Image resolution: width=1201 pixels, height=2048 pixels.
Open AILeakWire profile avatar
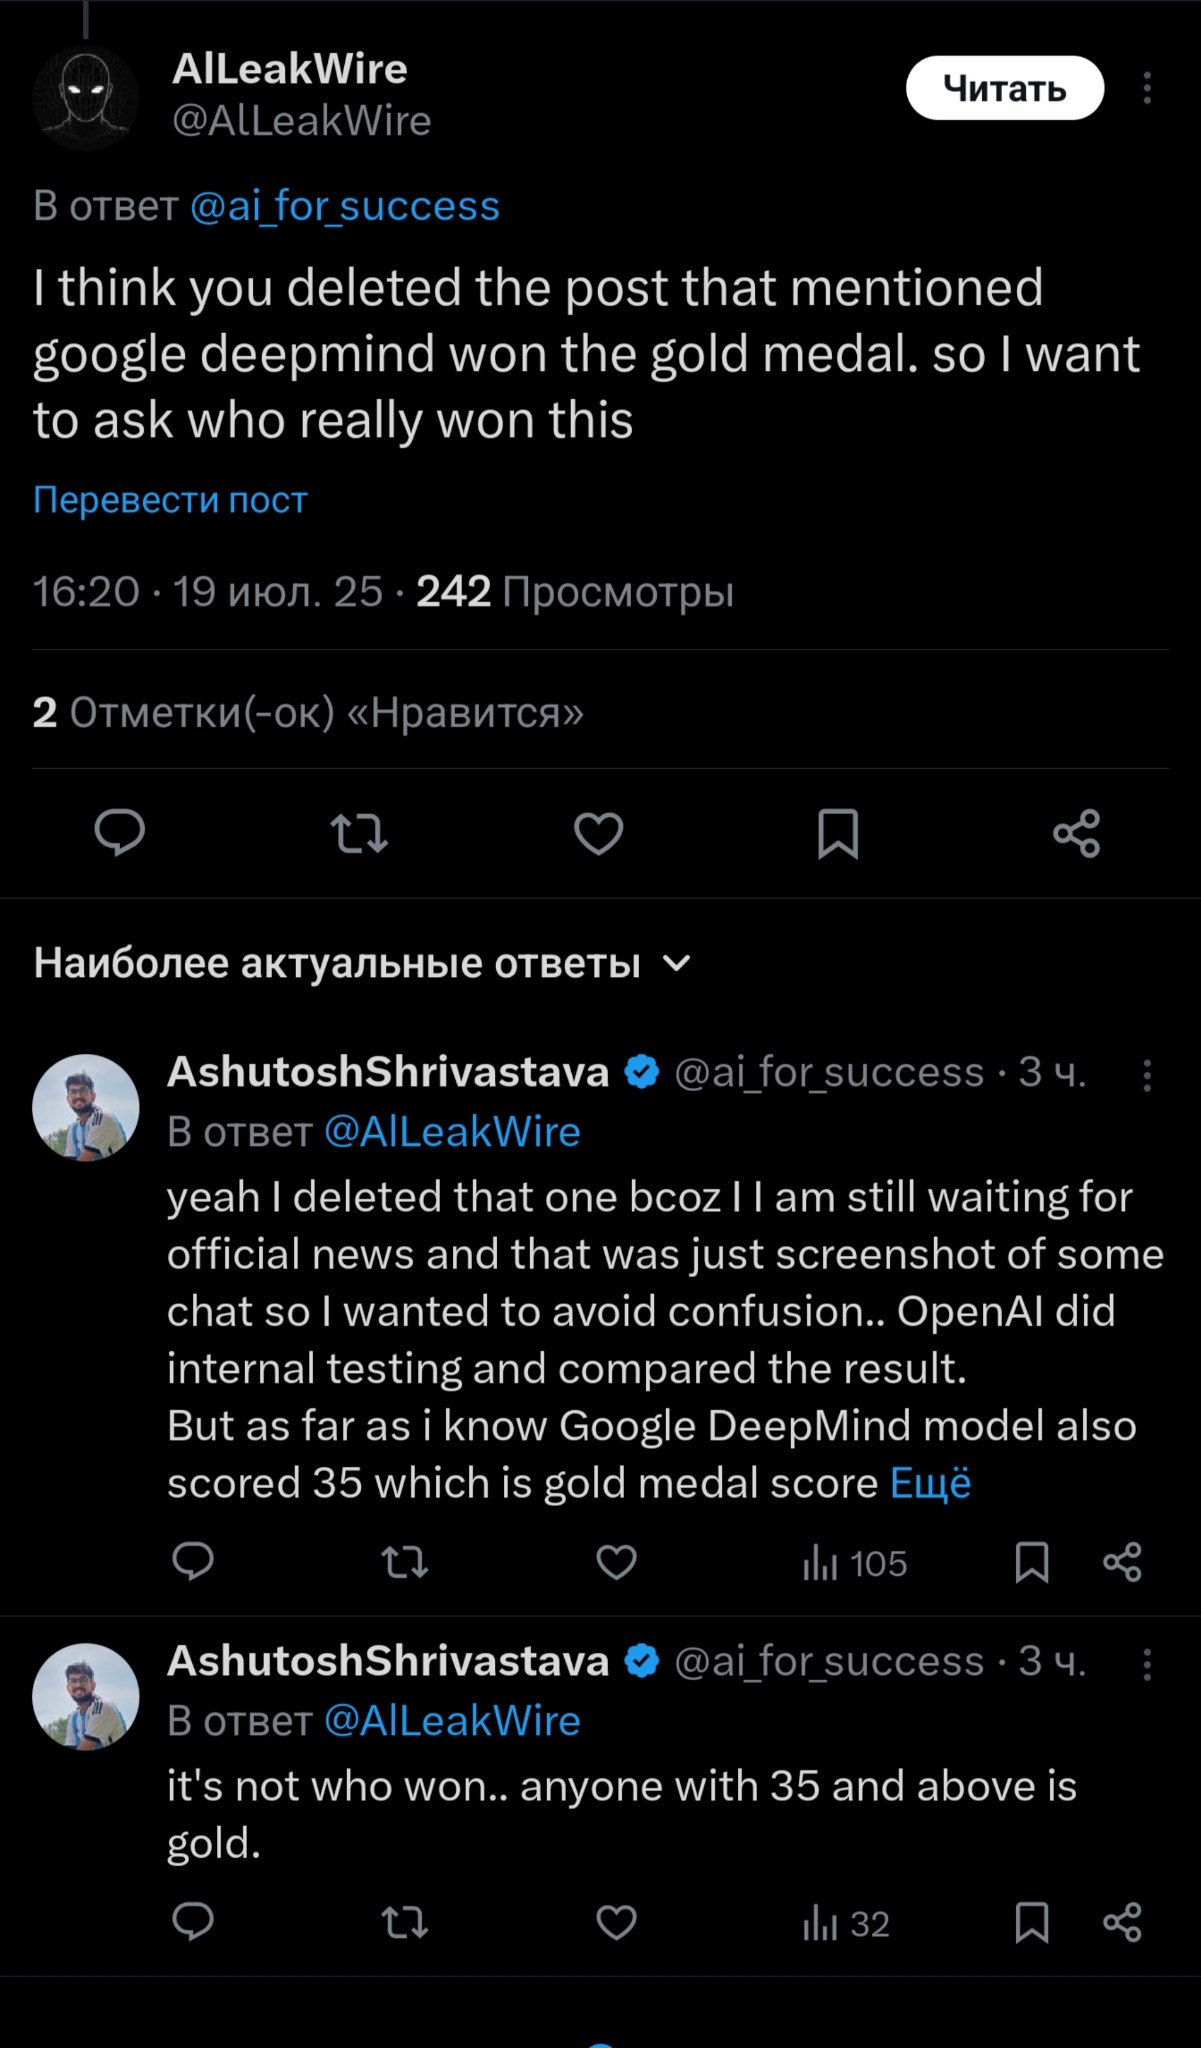[86, 97]
